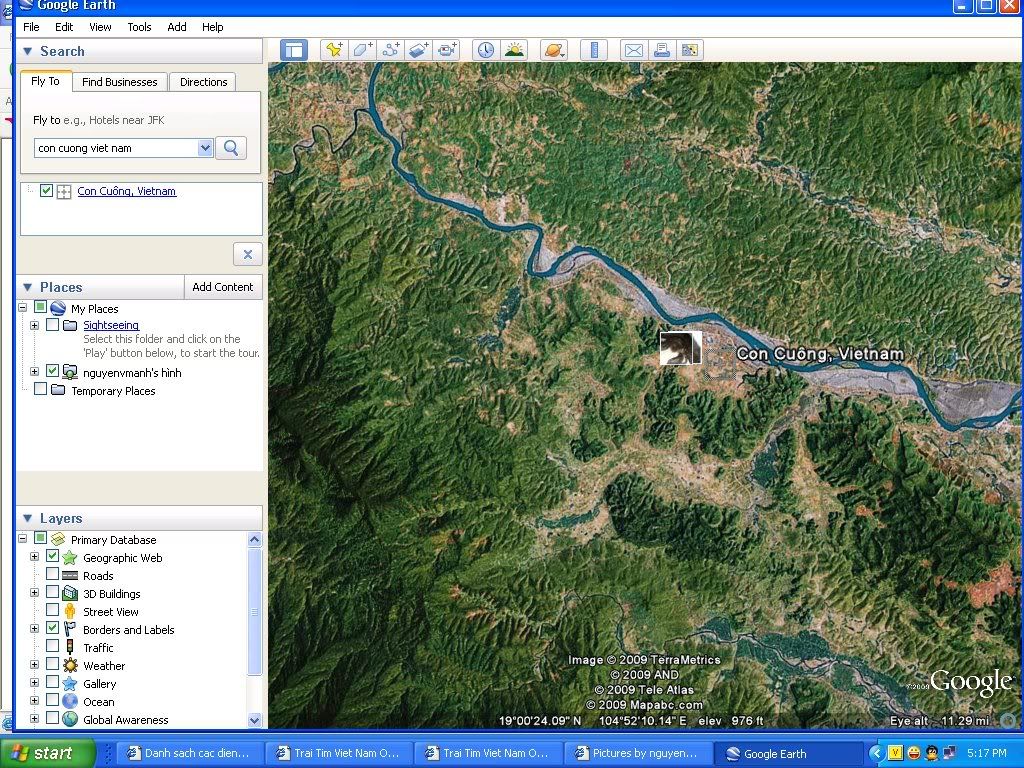Show historical imagery clock icon
This screenshot has height=768, width=1024.
click(x=485, y=50)
